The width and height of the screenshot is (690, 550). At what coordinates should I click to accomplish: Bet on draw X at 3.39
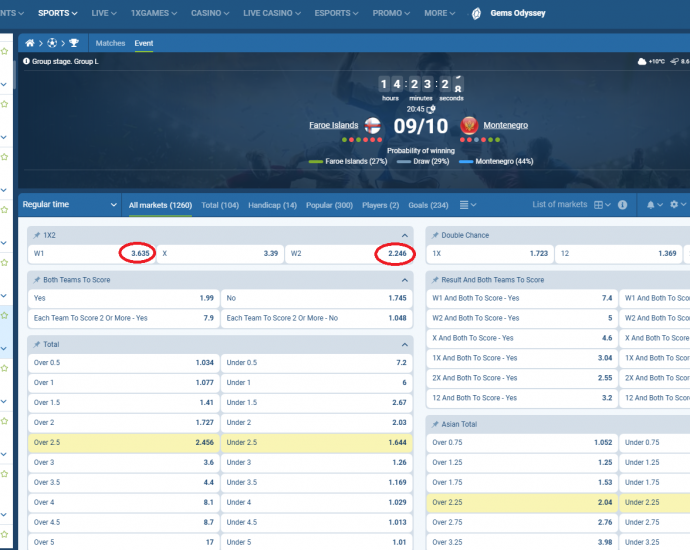(220, 254)
